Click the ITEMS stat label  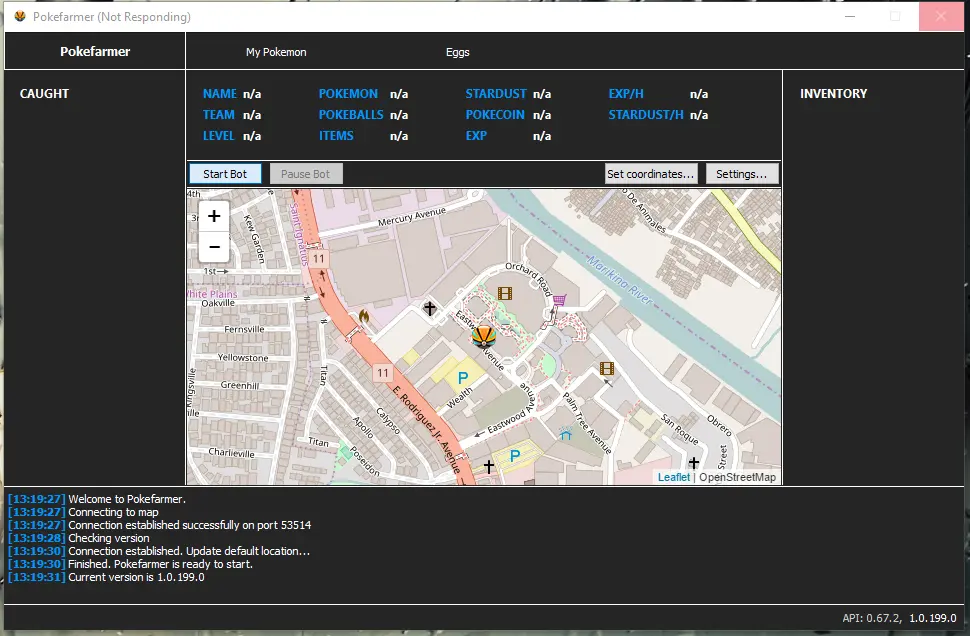coord(336,135)
